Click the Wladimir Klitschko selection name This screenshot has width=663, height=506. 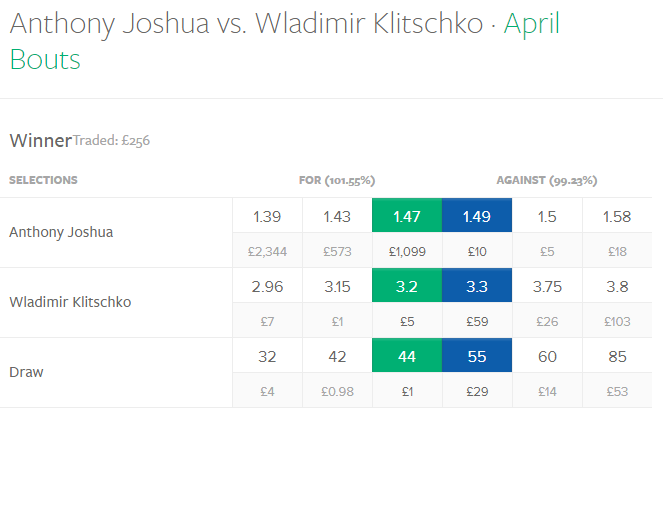tap(70, 302)
